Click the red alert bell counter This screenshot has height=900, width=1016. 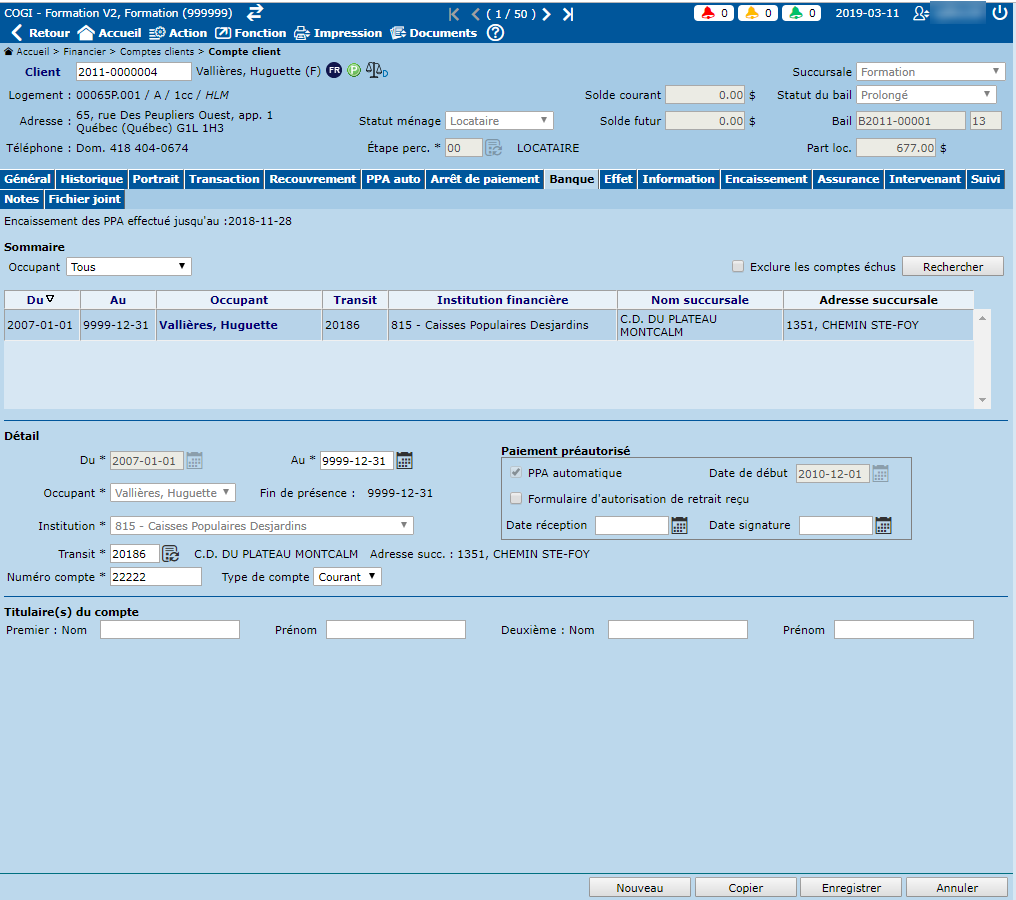point(714,14)
